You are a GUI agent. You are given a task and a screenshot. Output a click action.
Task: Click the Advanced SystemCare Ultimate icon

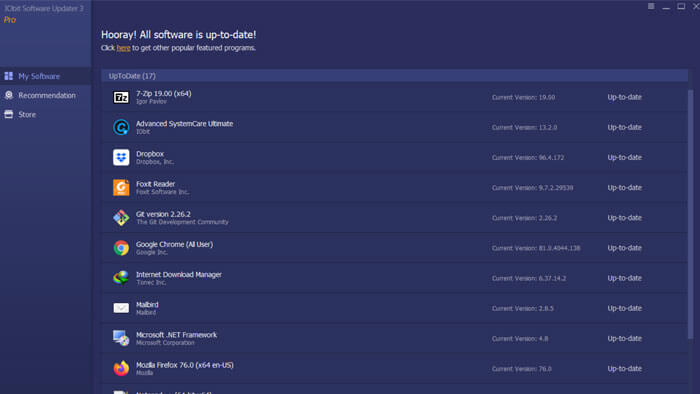(121, 127)
